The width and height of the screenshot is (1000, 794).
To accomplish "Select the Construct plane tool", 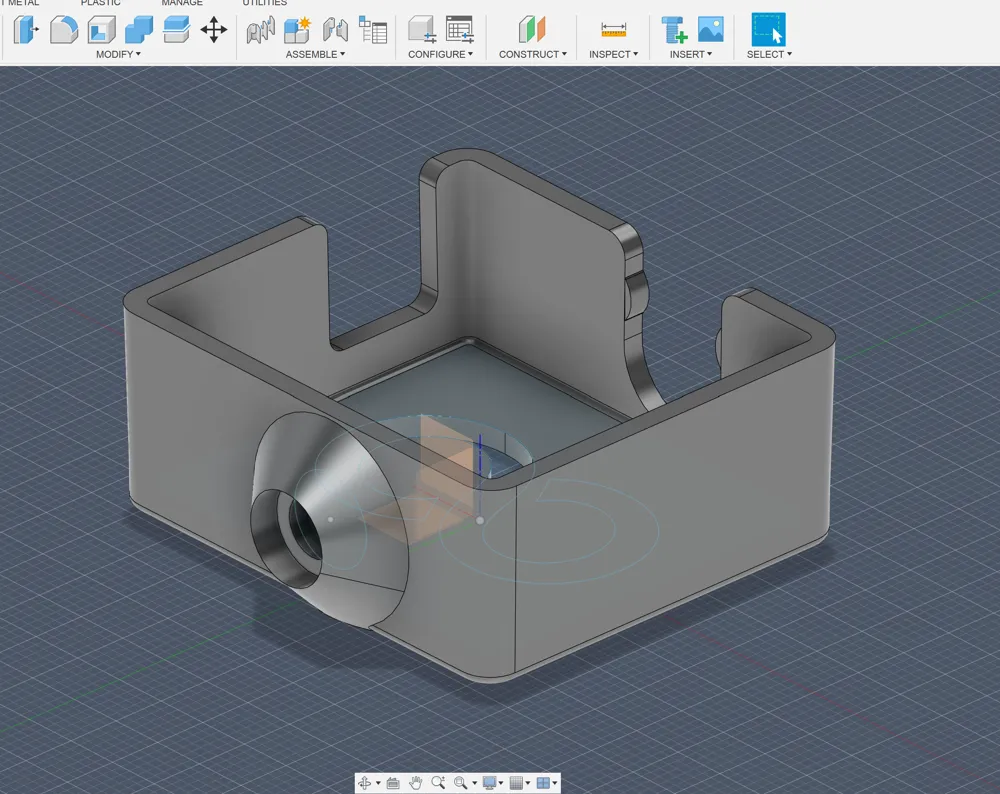I will pyautogui.click(x=532, y=29).
